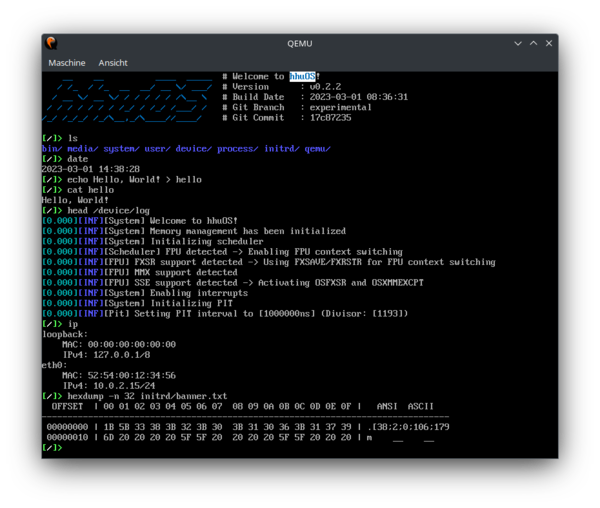Screen dimensions: 600x508
Task: Click the version value v0.2.2
Action: pos(325,87)
